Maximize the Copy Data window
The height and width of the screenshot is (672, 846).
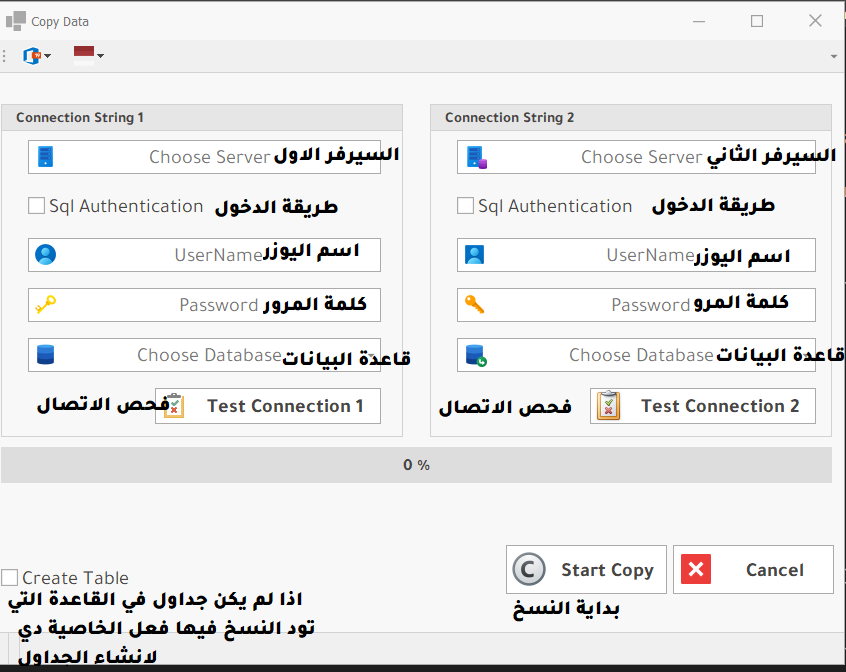pyautogui.click(x=757, y=21)
